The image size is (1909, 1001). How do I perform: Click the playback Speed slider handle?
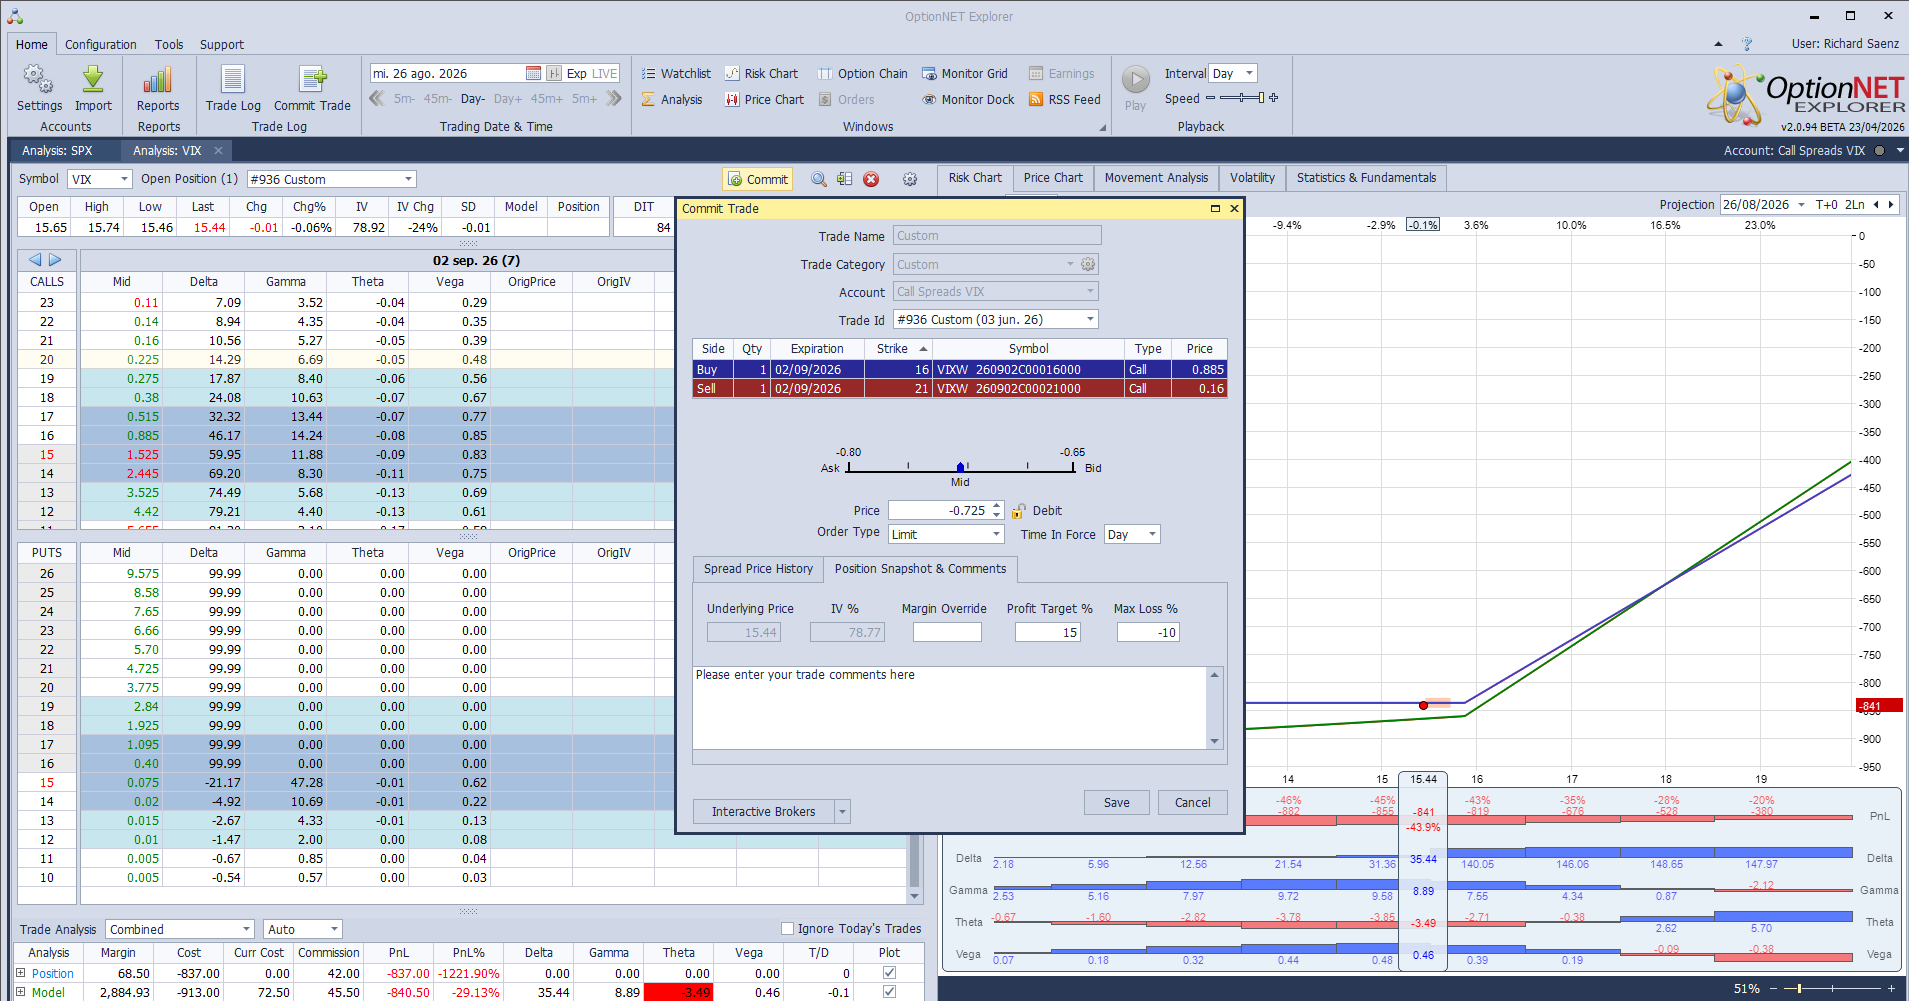[1261, 98]
